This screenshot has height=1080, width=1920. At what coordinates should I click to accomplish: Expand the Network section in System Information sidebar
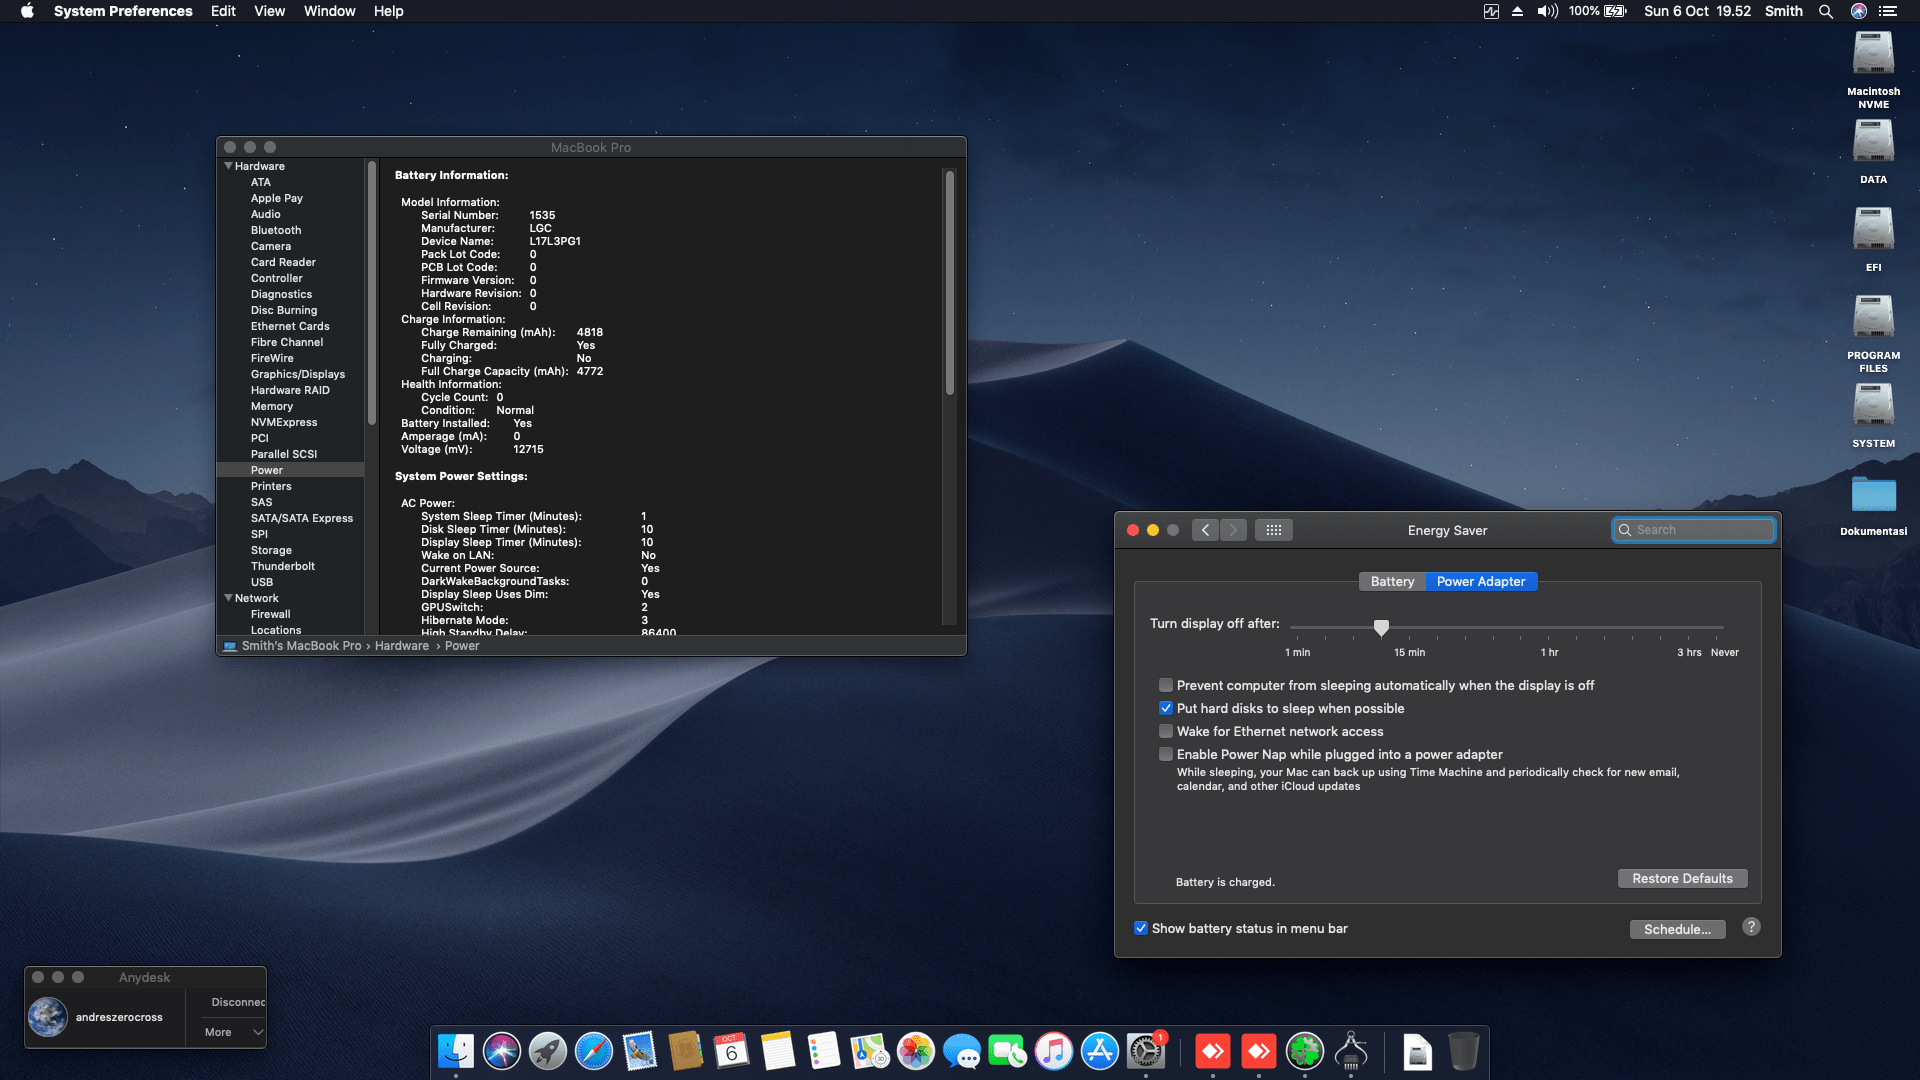click(x=229, y=598)
